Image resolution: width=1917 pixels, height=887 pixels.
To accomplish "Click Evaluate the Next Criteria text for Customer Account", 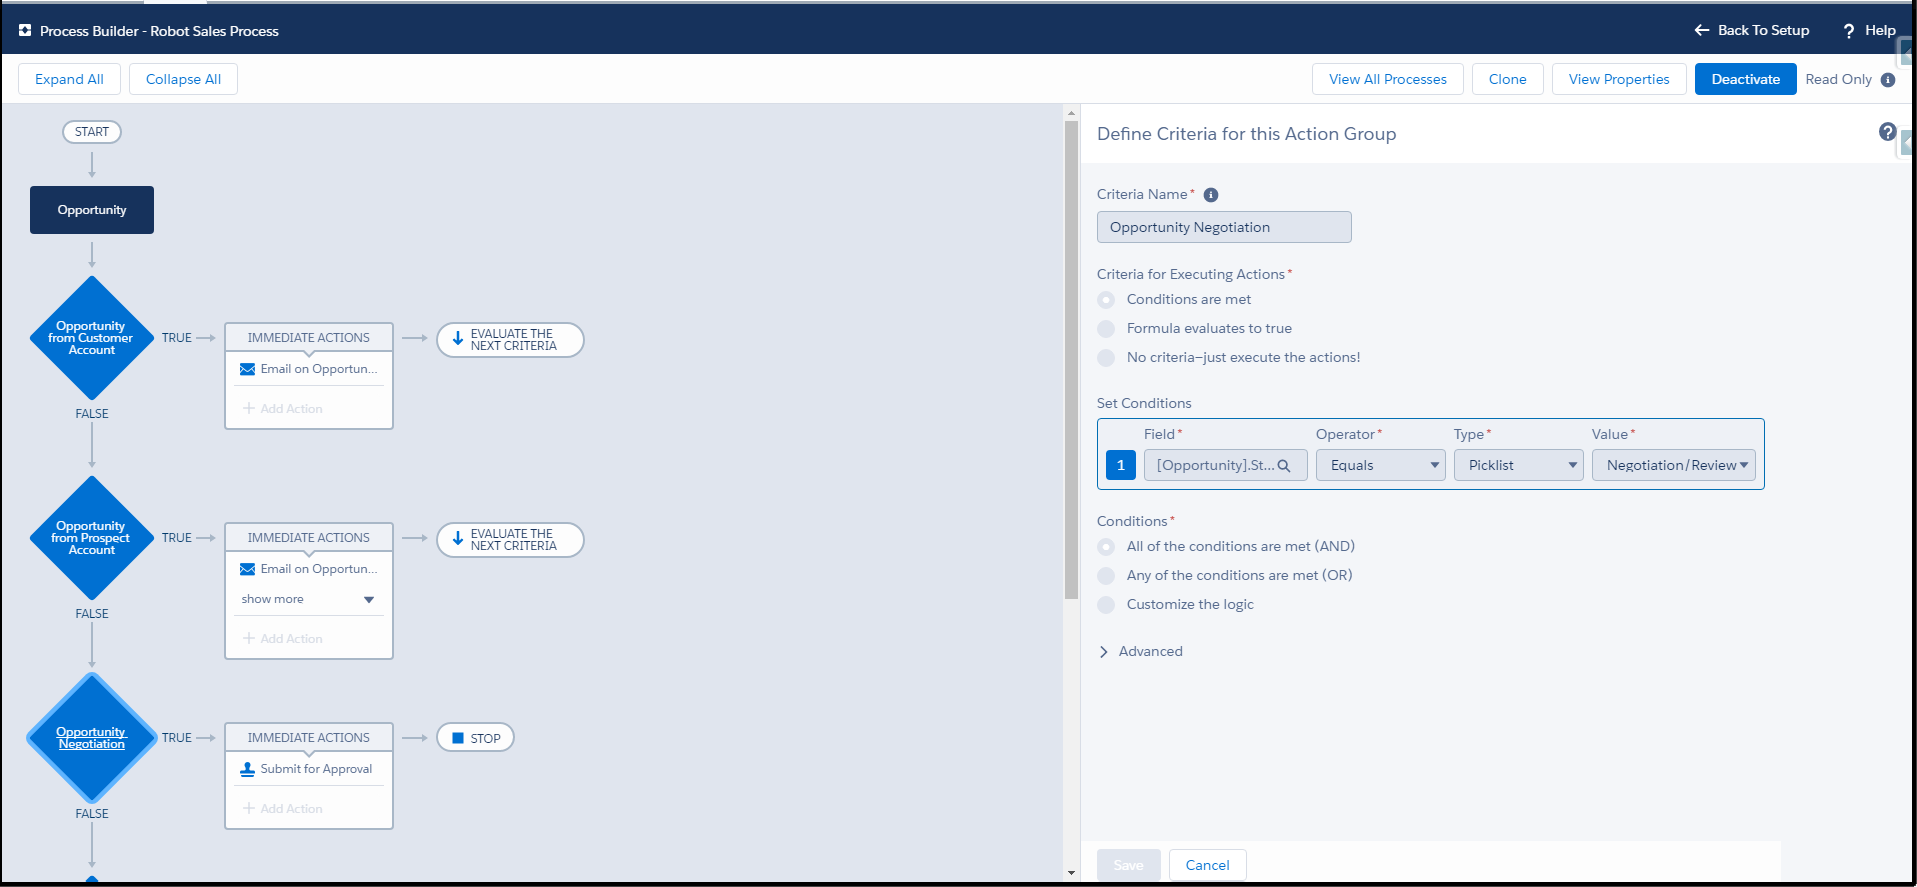I will [513, 340].
